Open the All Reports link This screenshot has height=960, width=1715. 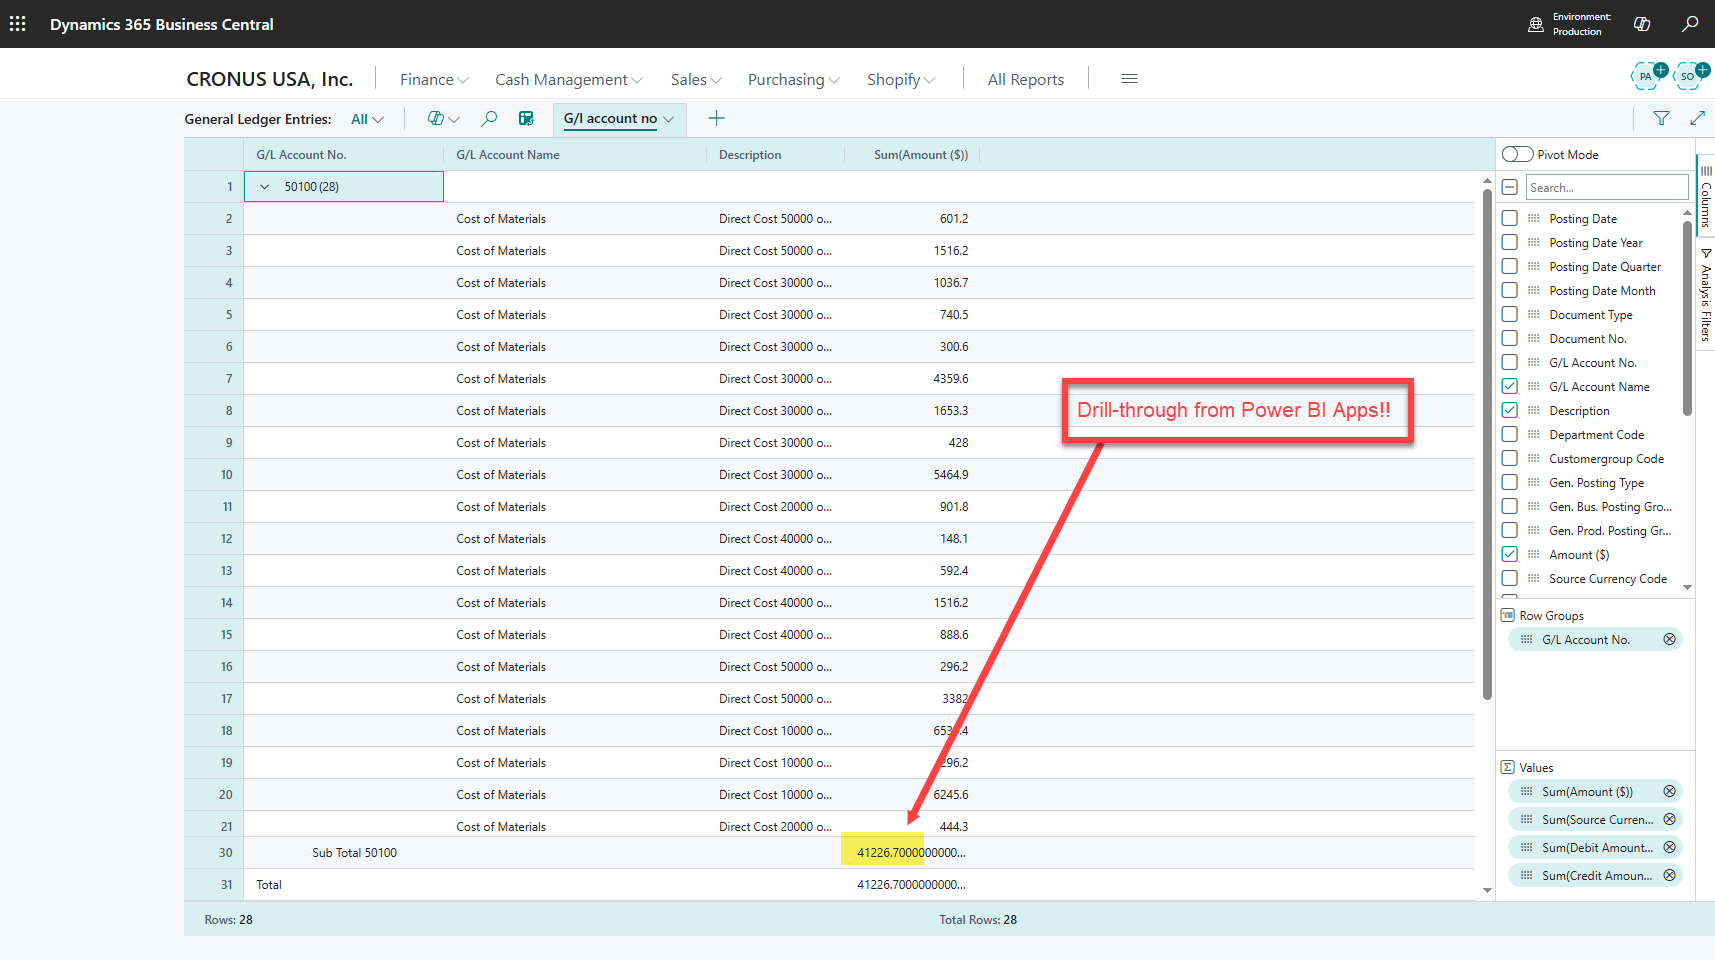(x=1025, y=80)
